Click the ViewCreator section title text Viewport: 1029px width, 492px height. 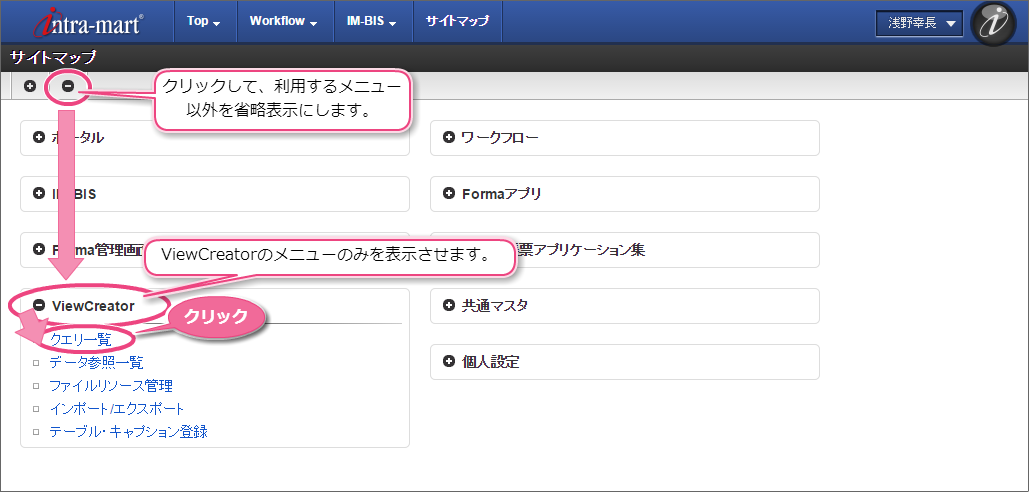(x=93, y=305)
